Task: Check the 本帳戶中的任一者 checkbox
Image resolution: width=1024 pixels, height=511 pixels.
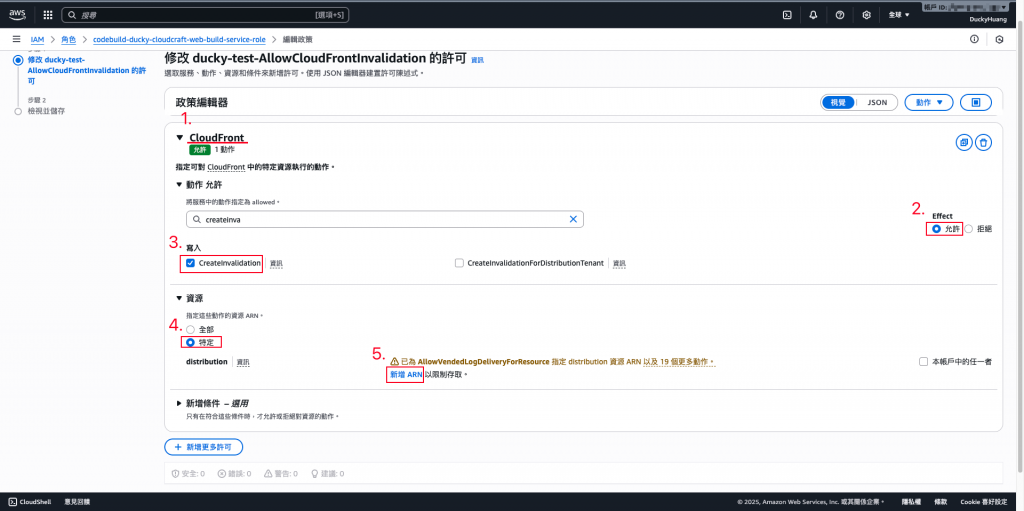Action: [x=923, y=361]
